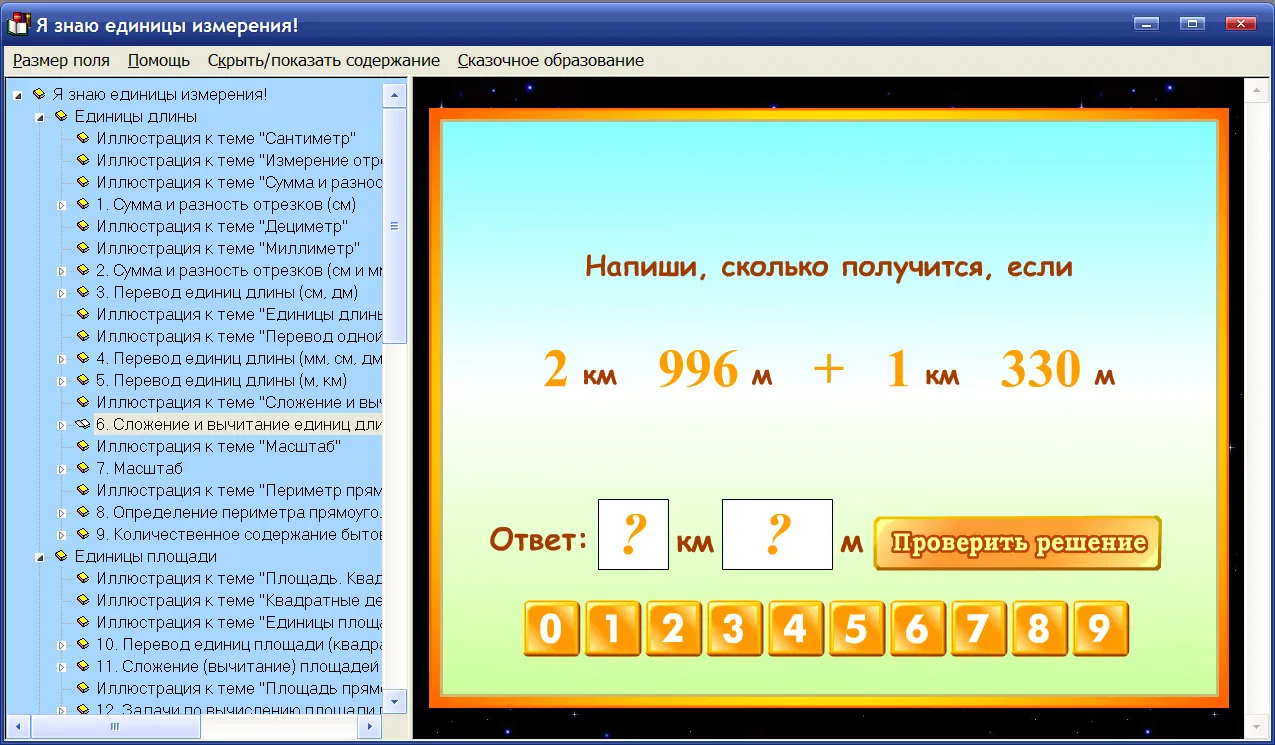Click the icon beside illustration "Площадь. Квад…"
1275x745 pixels.
click(83, 578)
